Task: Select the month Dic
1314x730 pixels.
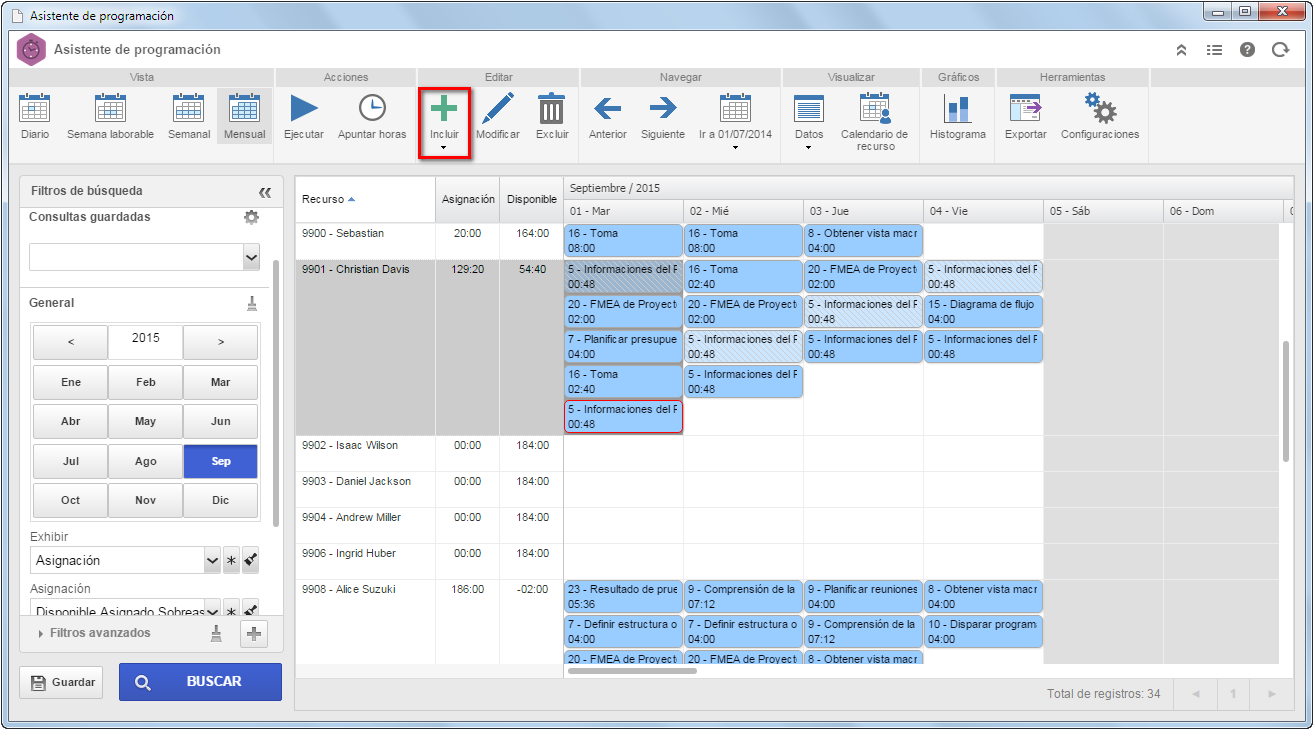Action: point(220,500)
